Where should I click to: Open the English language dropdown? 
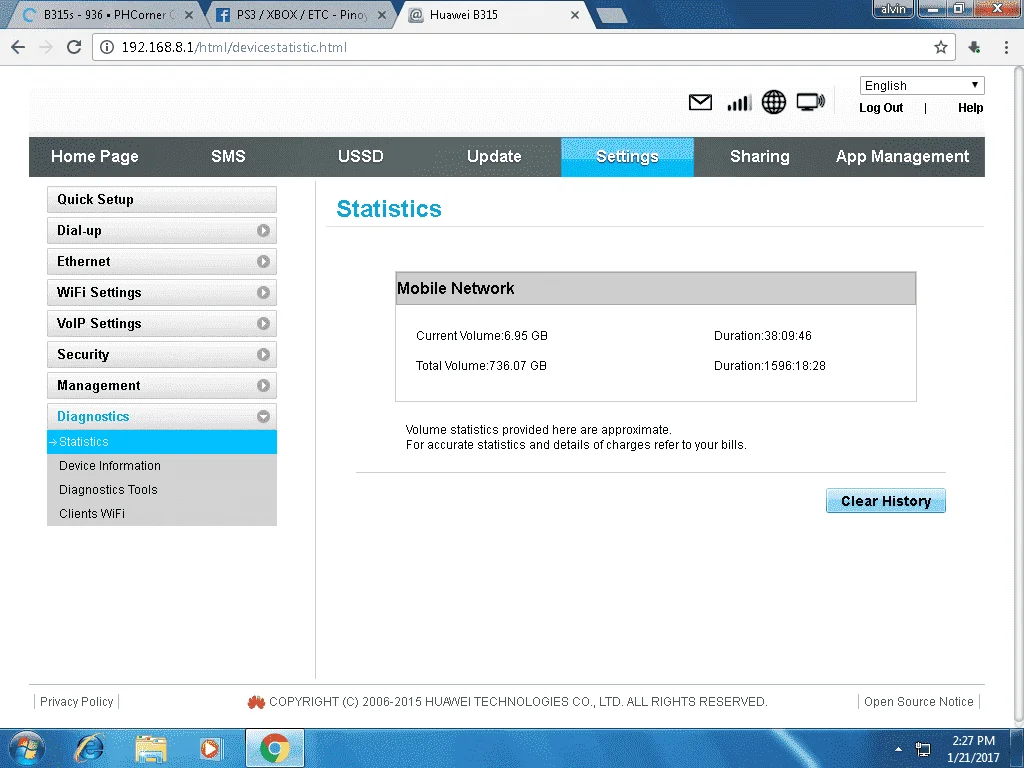point(921,86)
